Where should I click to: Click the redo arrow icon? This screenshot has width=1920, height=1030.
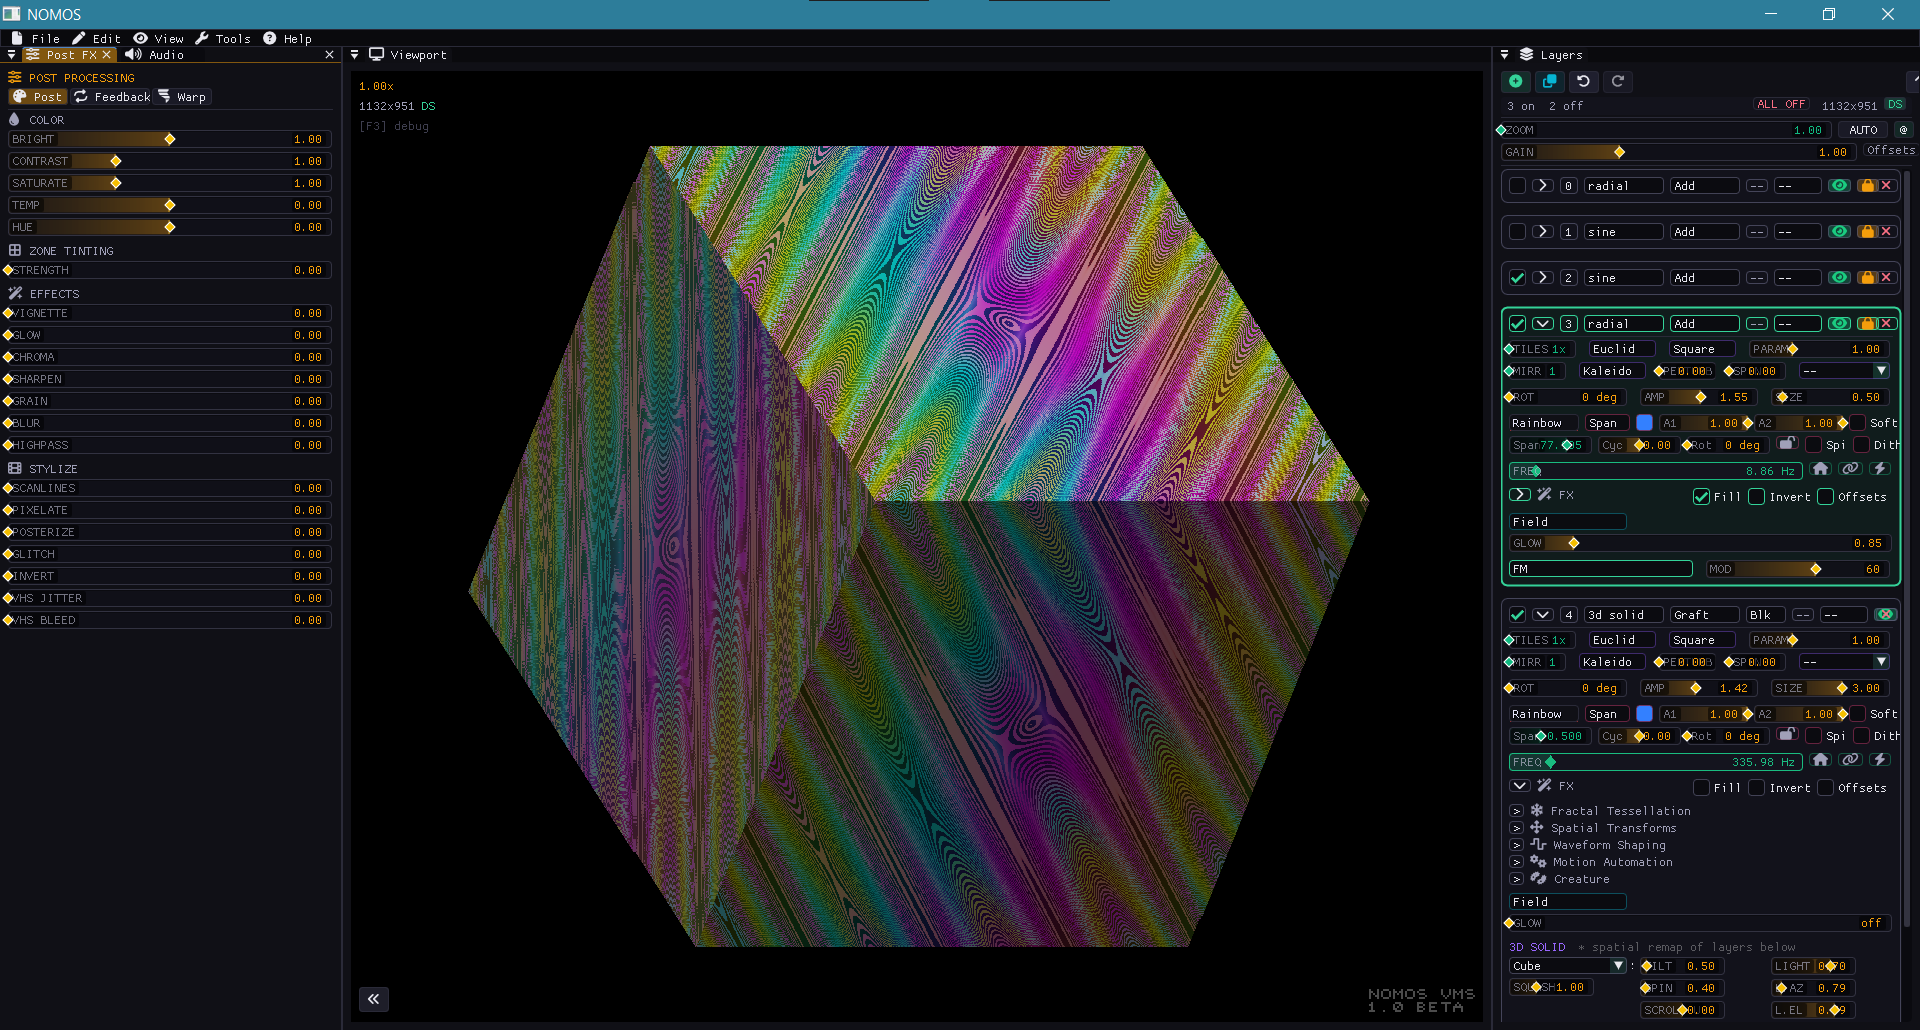click(1618, 82)
